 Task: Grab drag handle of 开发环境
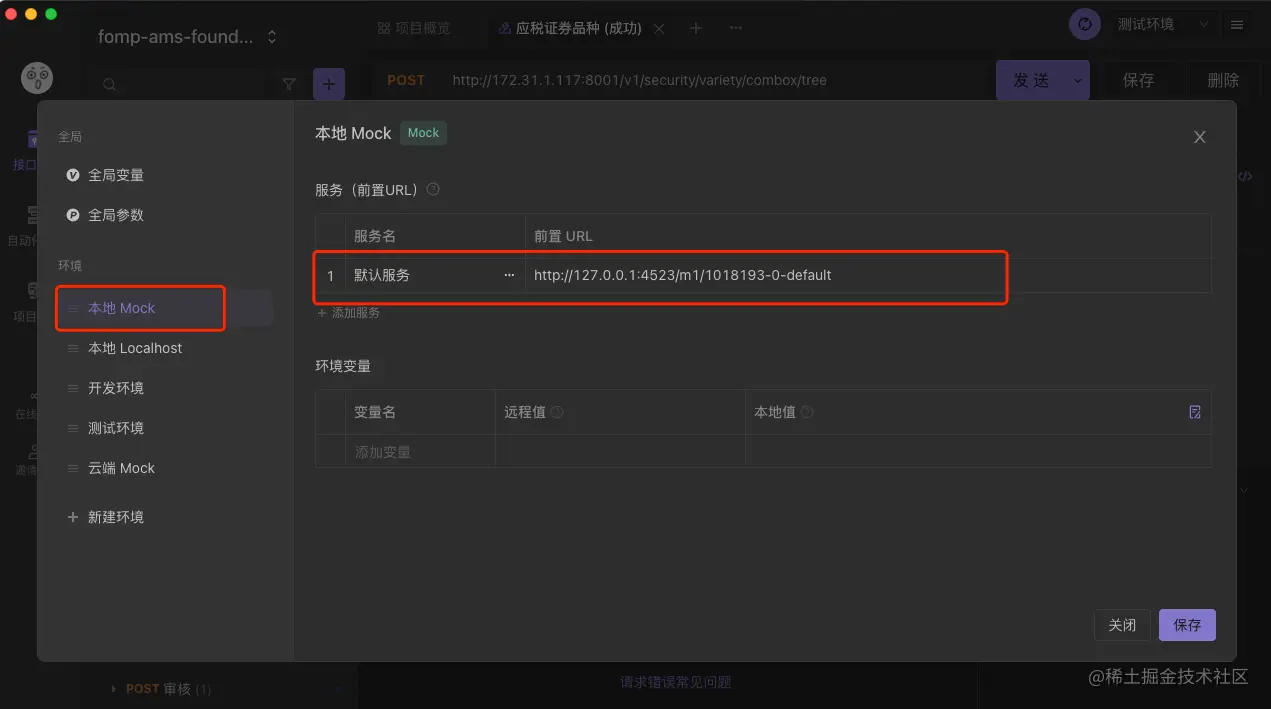click(72, 388)
